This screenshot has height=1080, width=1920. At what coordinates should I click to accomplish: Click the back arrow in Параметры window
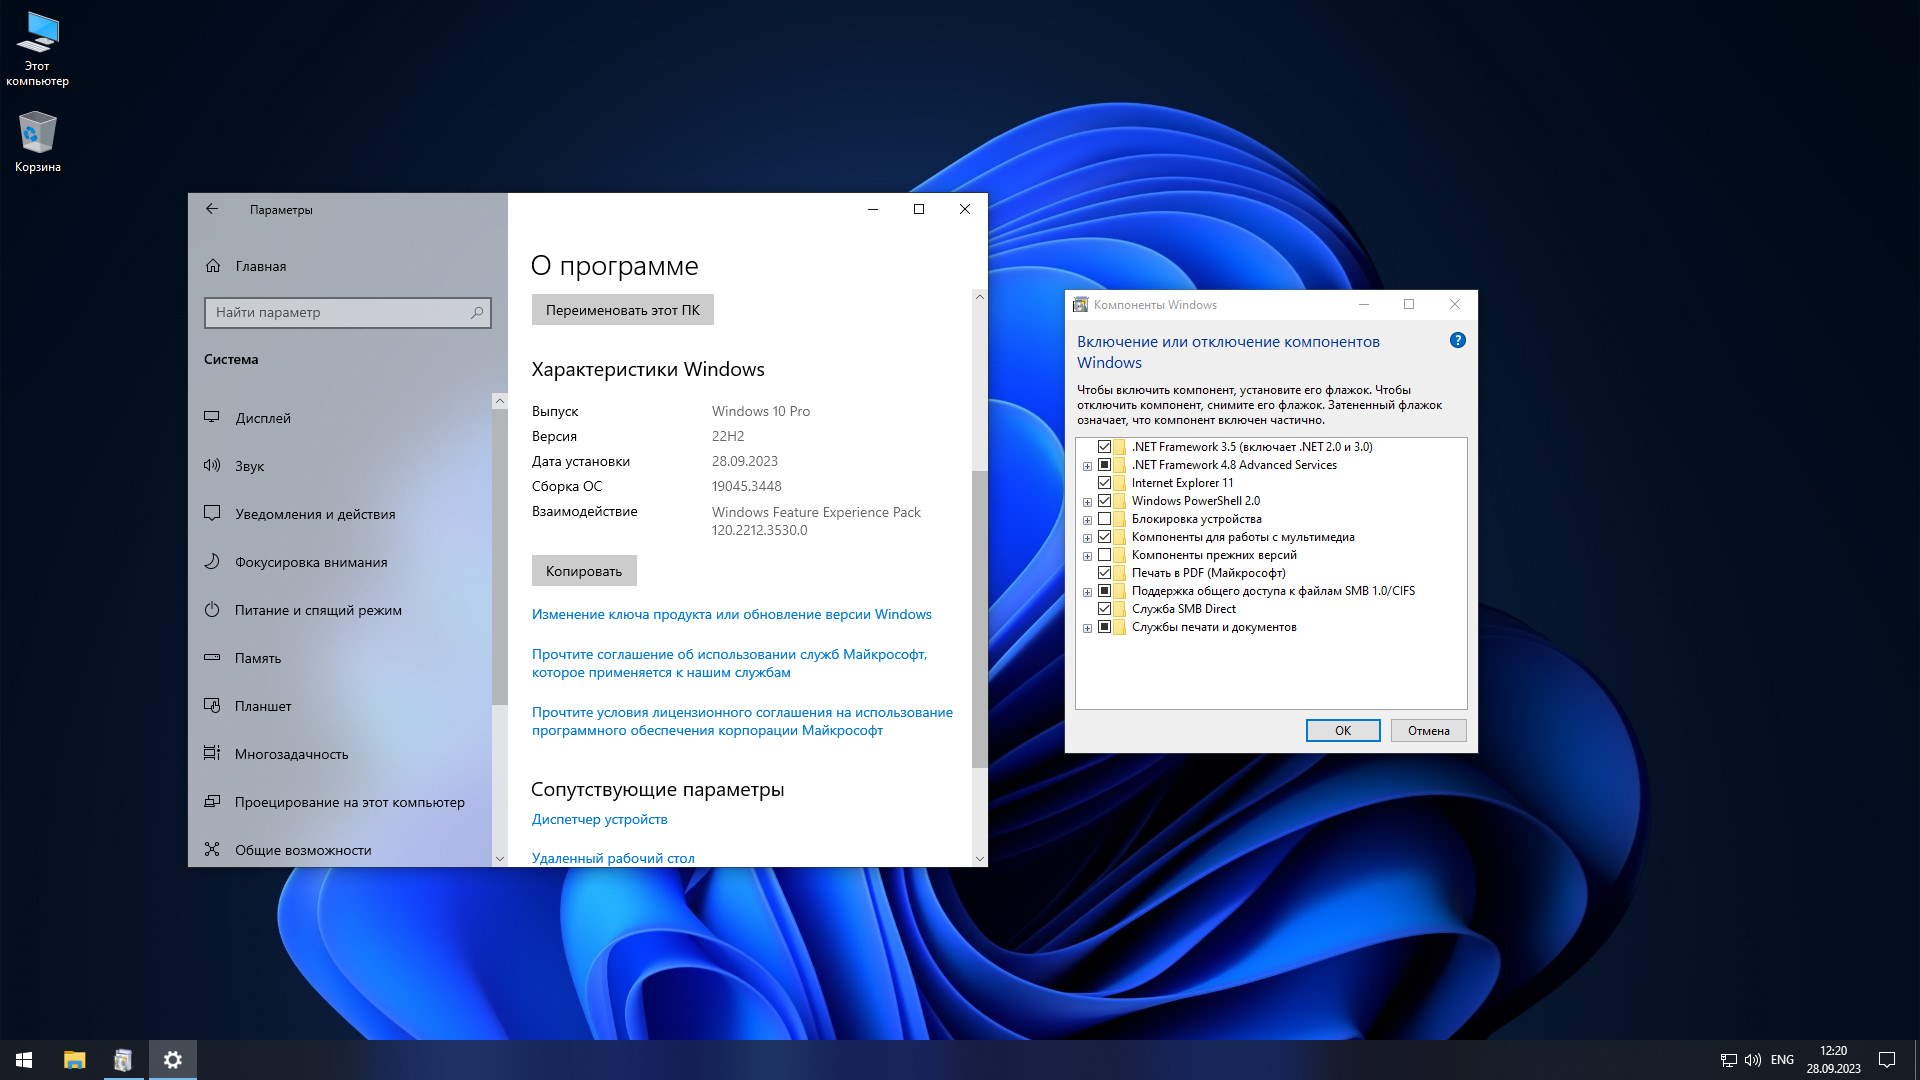(212, 209)
